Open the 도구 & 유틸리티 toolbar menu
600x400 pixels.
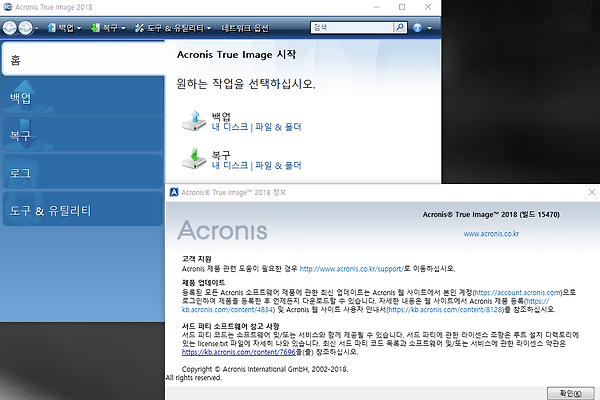point(173,28)
